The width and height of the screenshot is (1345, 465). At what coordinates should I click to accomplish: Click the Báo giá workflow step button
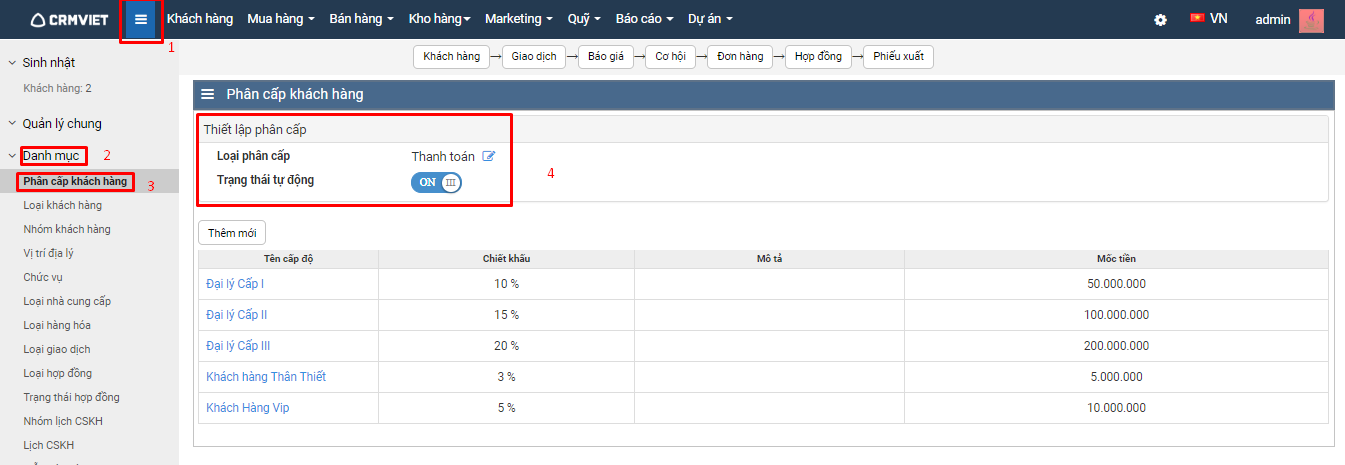[606, 56]
